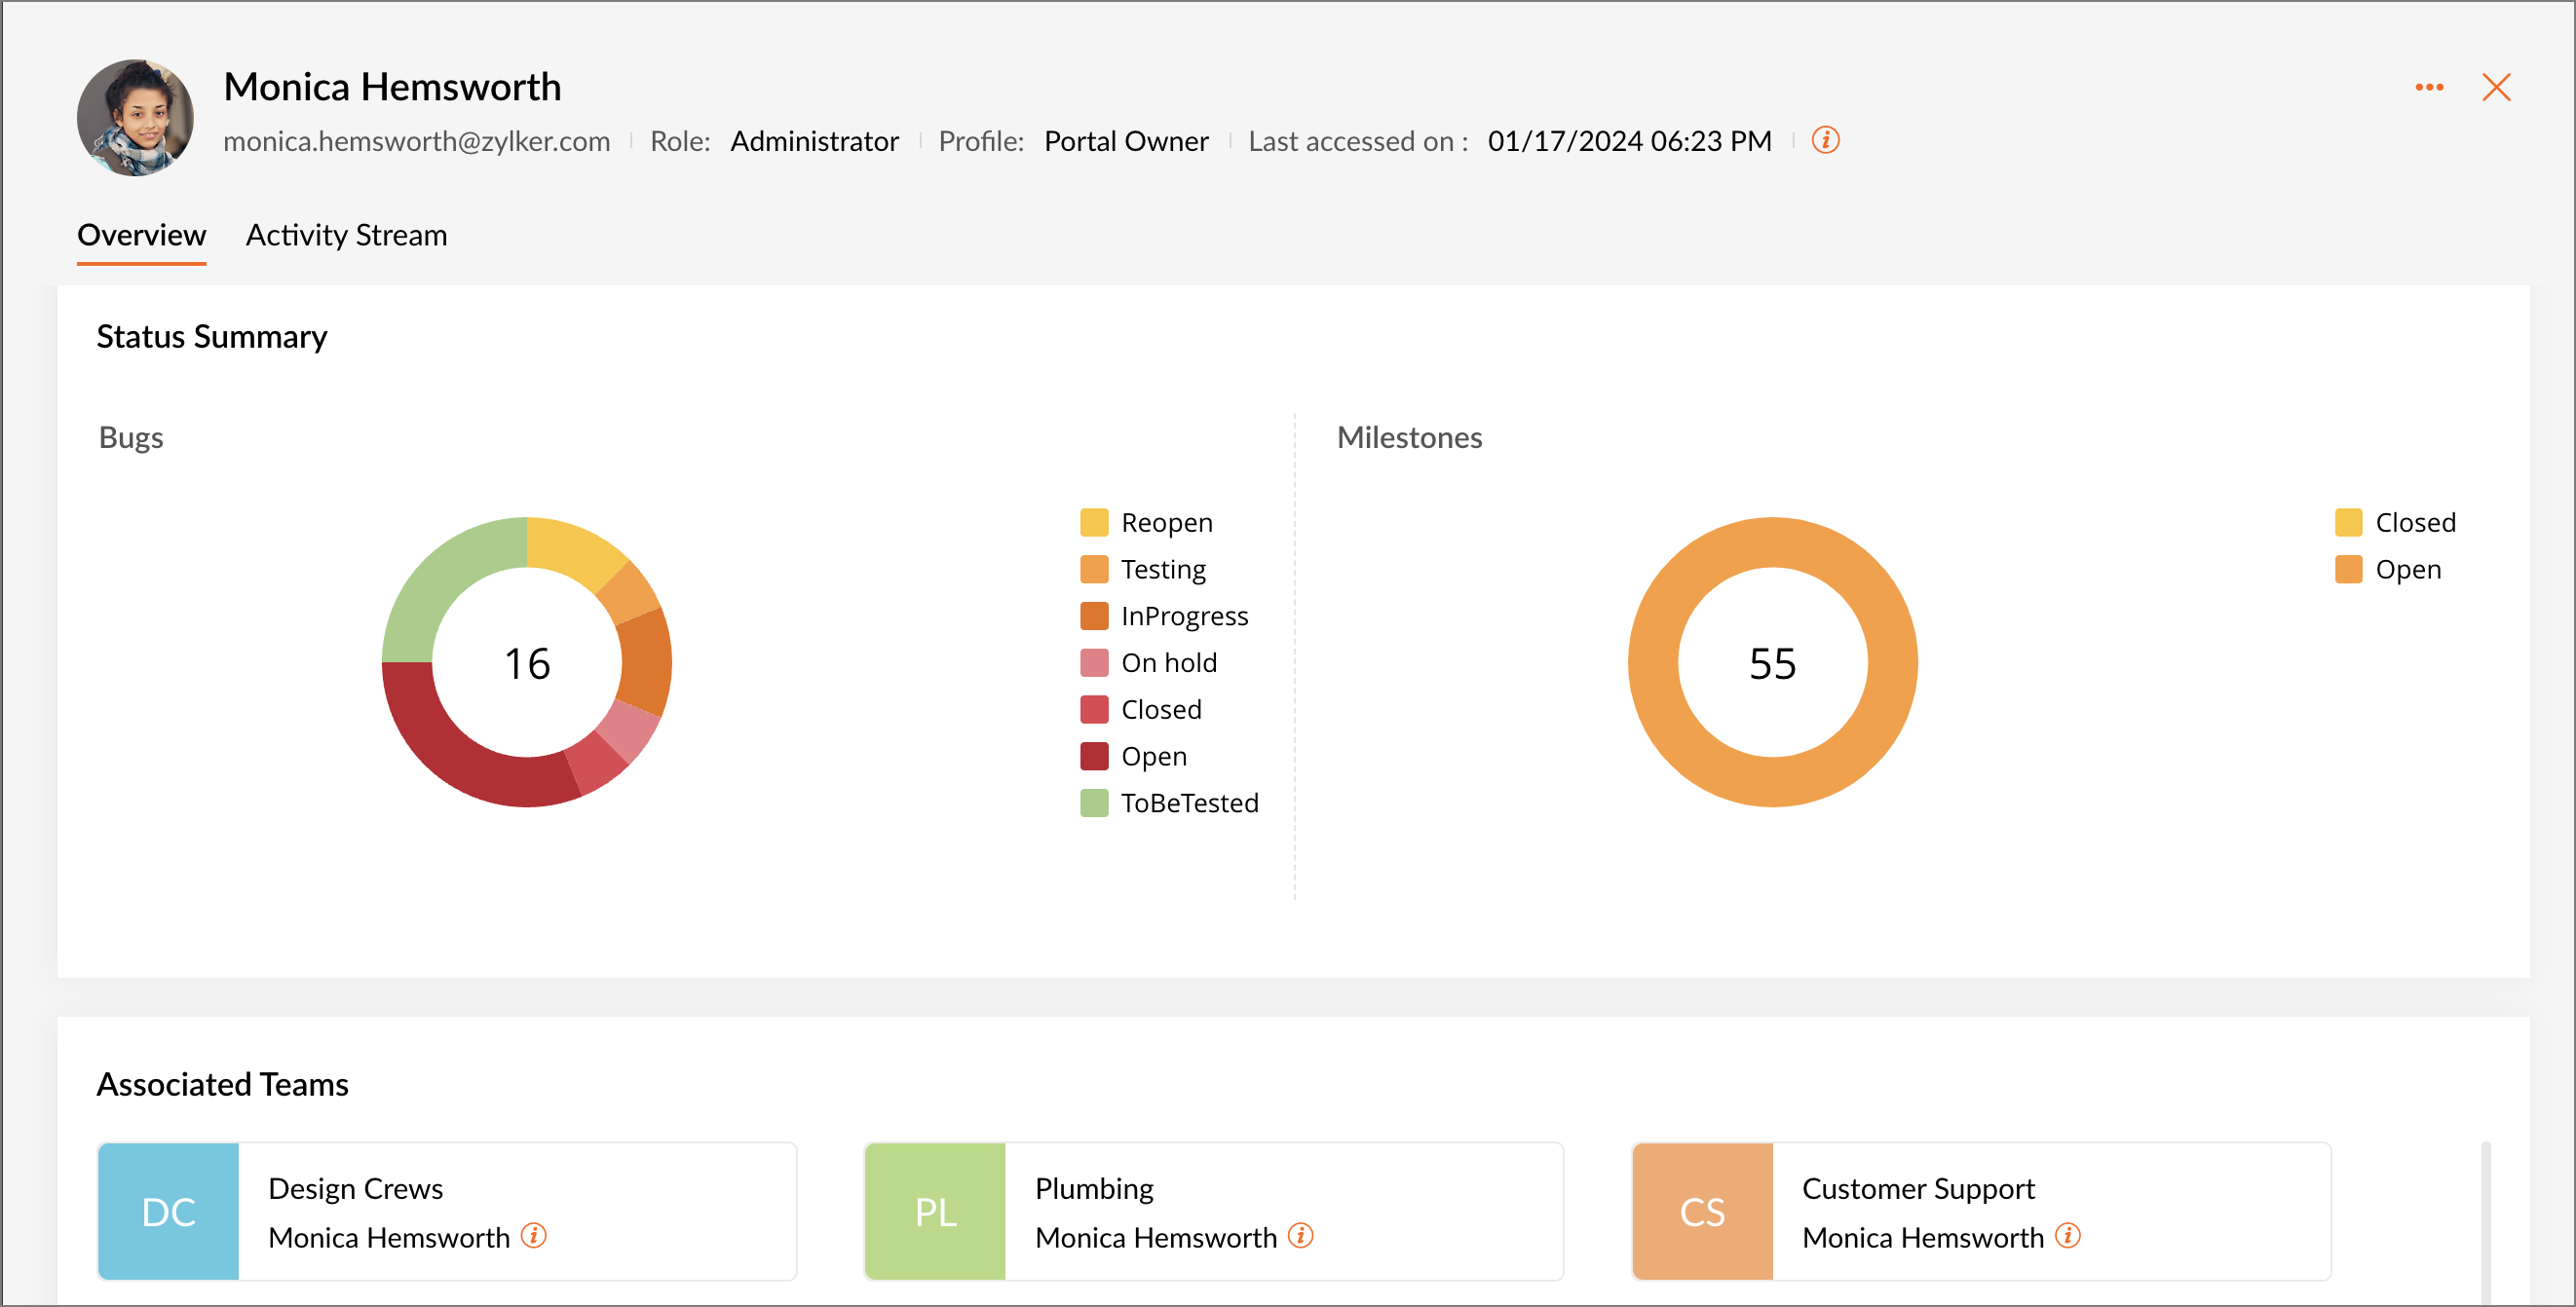Viewport: 2576px width, 1307px height.
Task: Click info icon beside last accessed date
Action: tap(1825, 140)
